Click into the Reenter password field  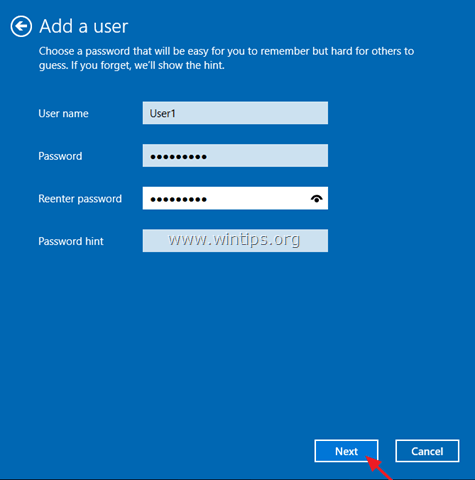(x=235, y=198)
